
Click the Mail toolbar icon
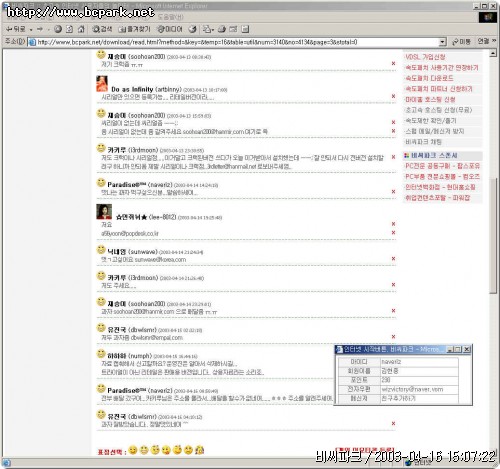click(x=207, y=29)
